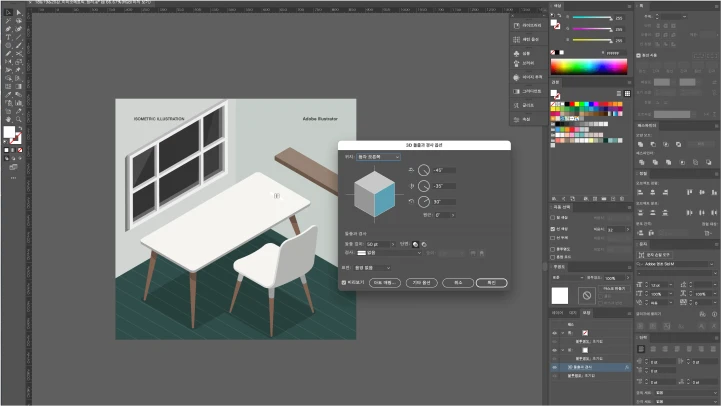This screenshot has width=721, height=406.
Task: Switch to the Layers (레이어) tab
Action: [x=557, y=313]
